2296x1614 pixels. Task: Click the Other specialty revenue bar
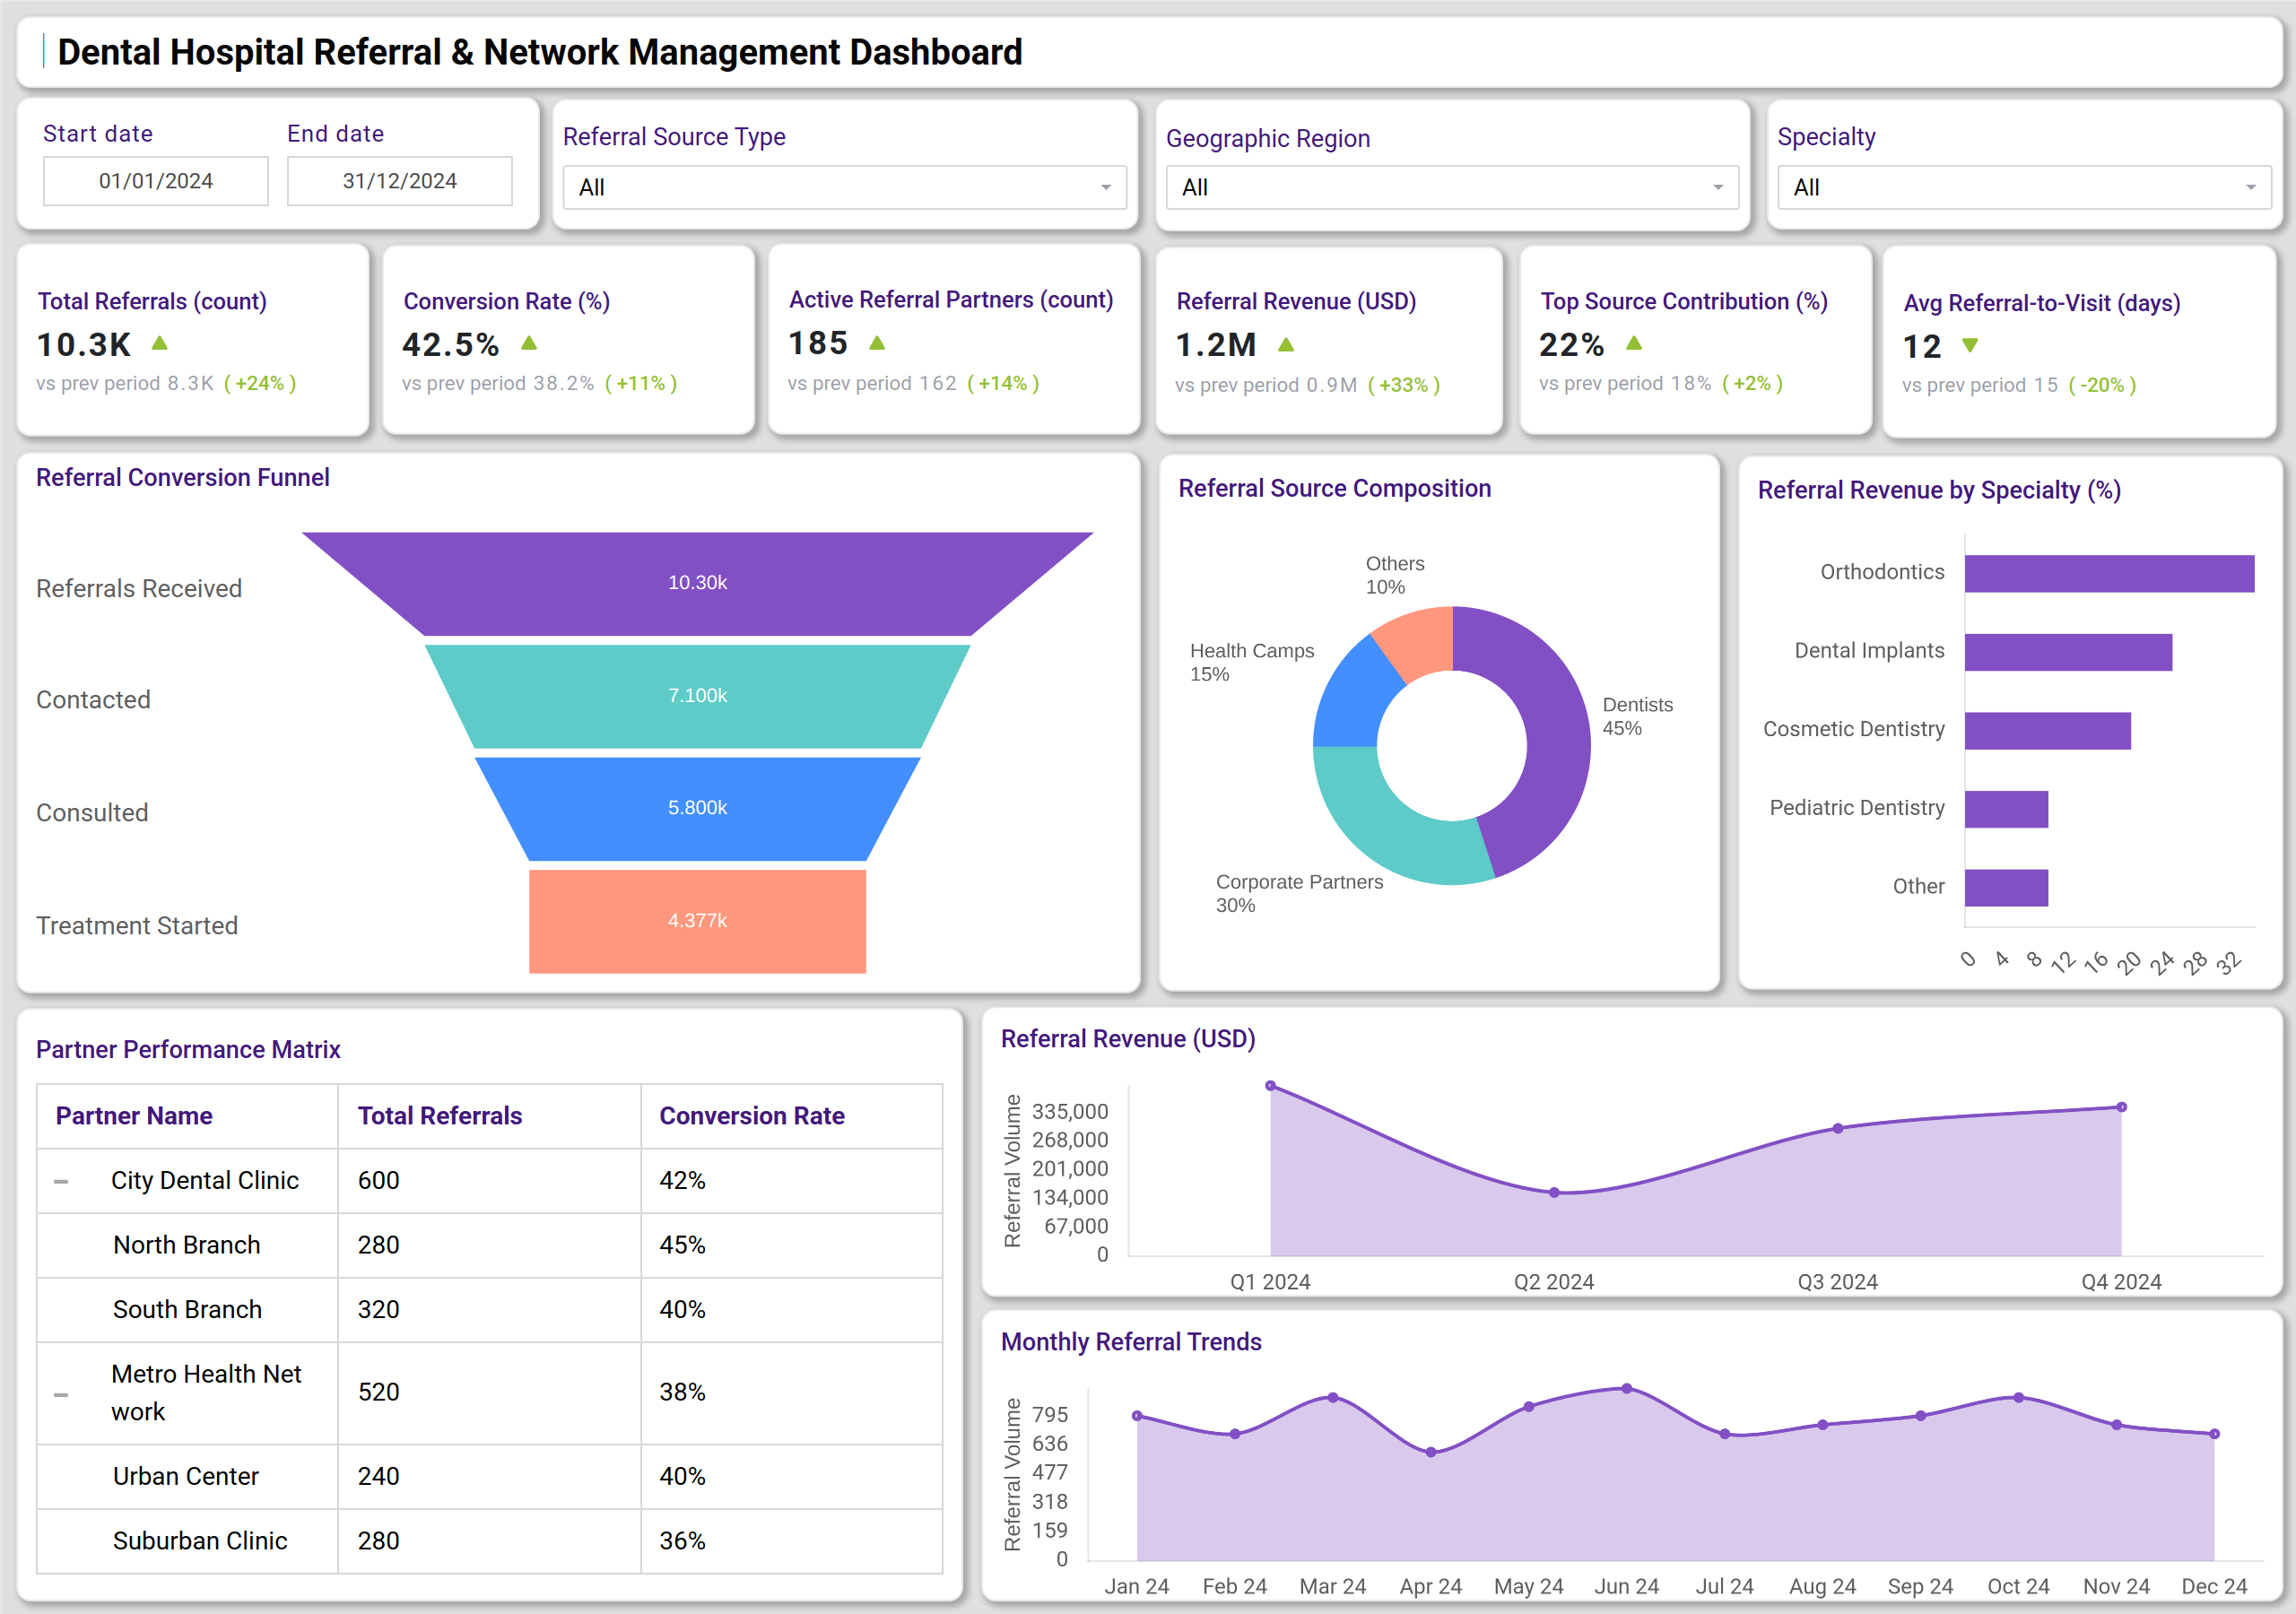[2006, 888]
